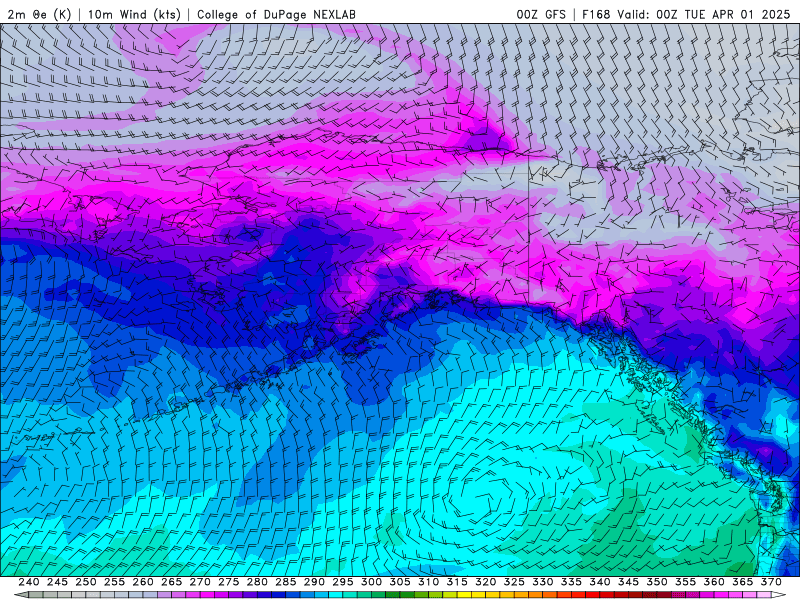Click the 260 color scale label
Image resolution: width=800 pixels, height=600 pixels.
143,582
